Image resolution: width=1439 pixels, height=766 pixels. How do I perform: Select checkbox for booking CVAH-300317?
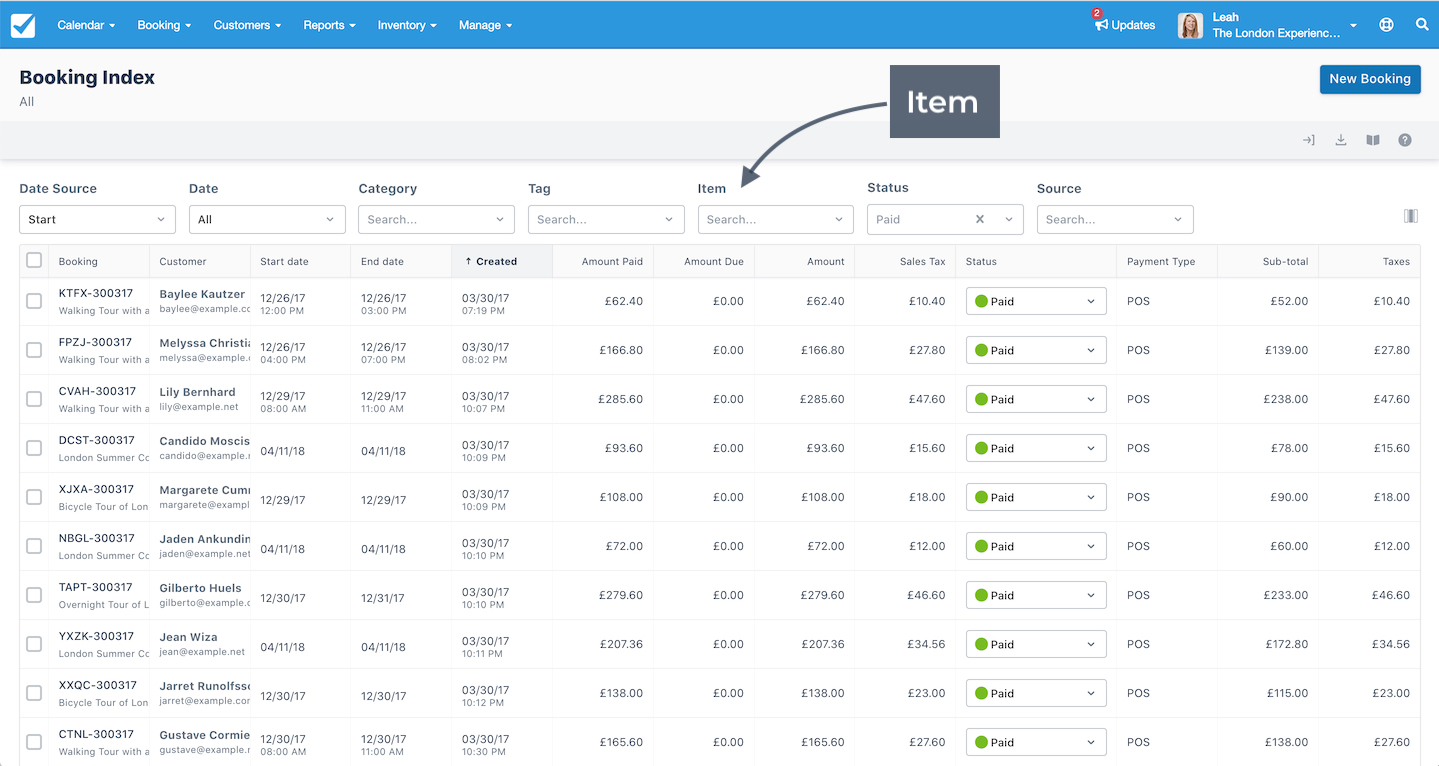click(x=34, y=399)
